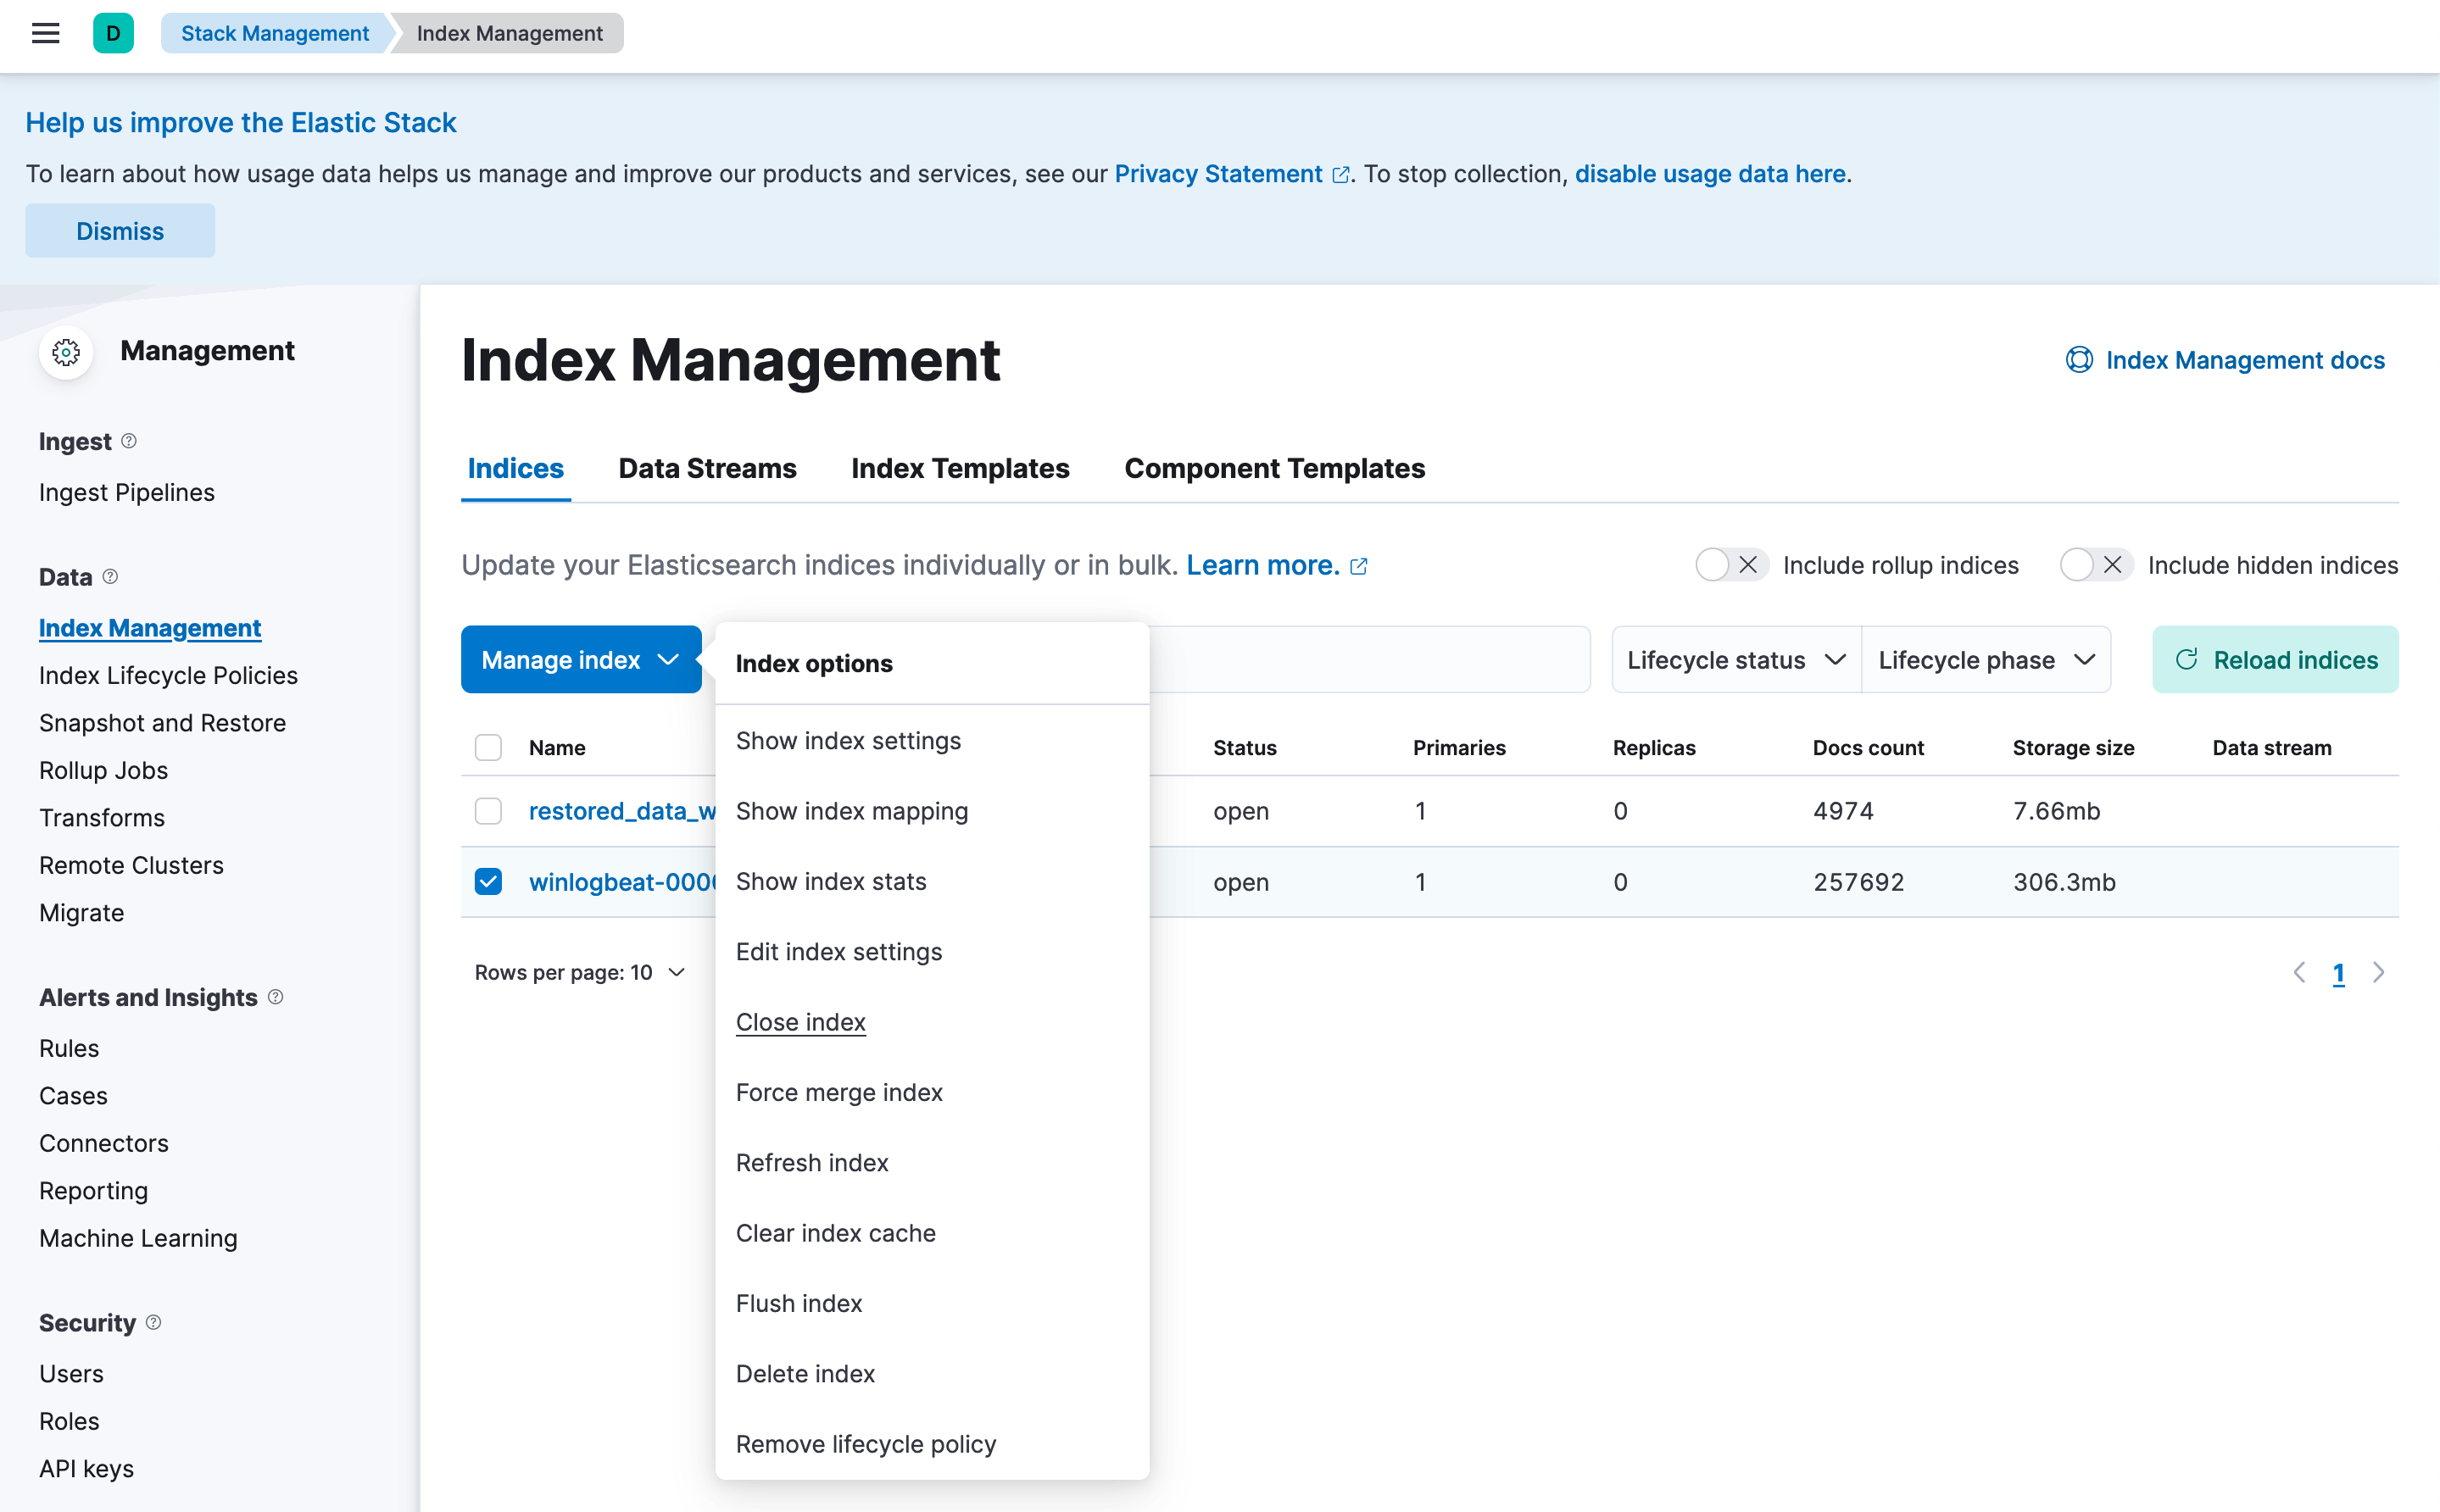Sort by Storage size column
The height and width of the screenshot is (1512, 2440).
[x=2073, y=747]
